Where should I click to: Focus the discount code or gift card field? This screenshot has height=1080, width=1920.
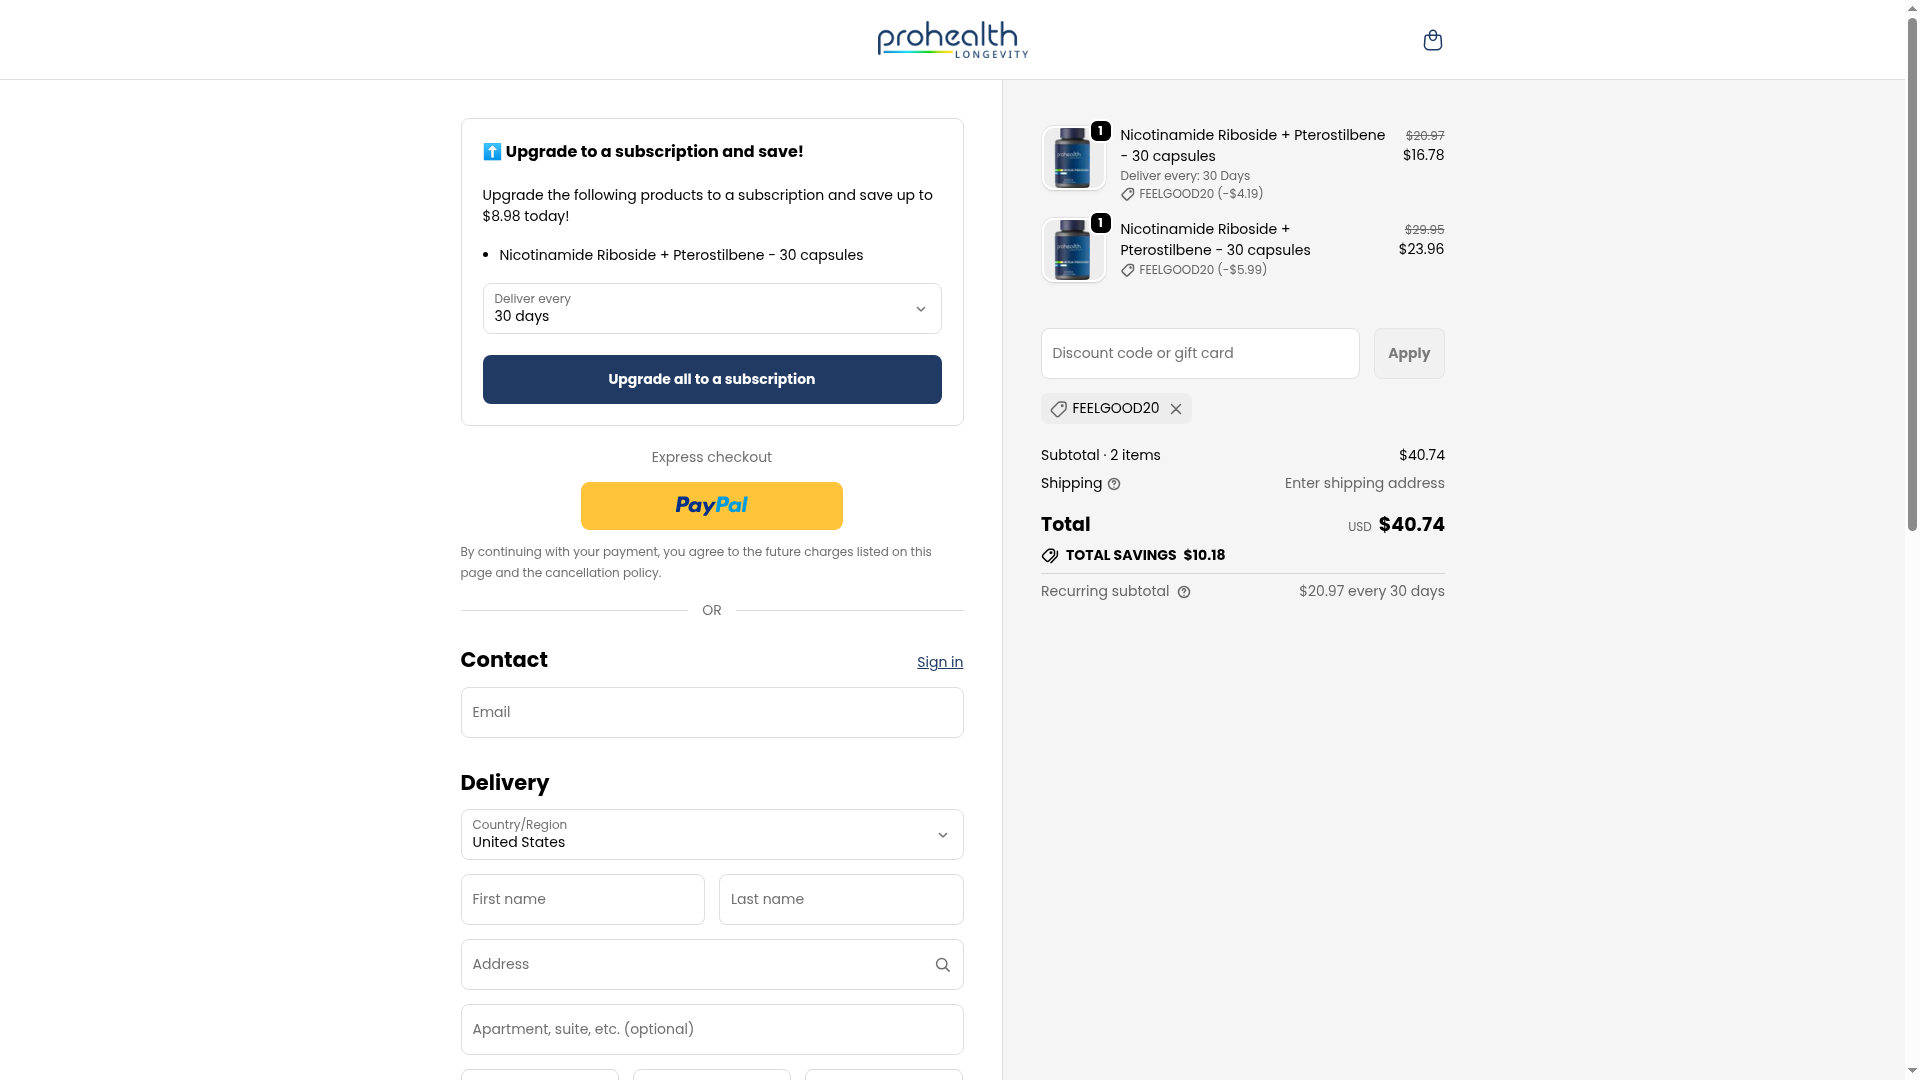coord(1199,354)
